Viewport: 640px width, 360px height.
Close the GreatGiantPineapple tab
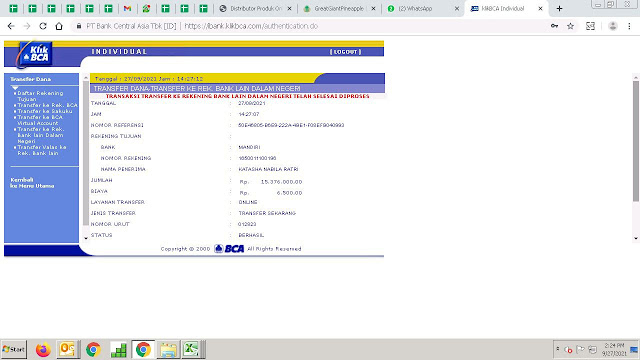(373, 9)
